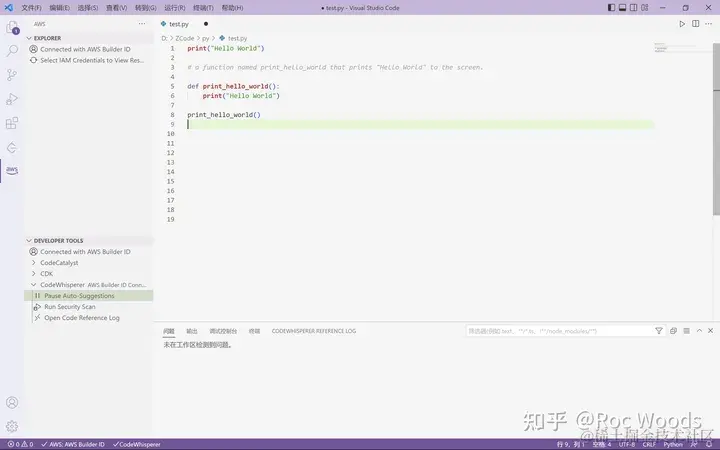This screenshot has height=450, width=720.
Task: Pause Auto-Suggestions for CodeWhisperer
Action: [89, 296]
